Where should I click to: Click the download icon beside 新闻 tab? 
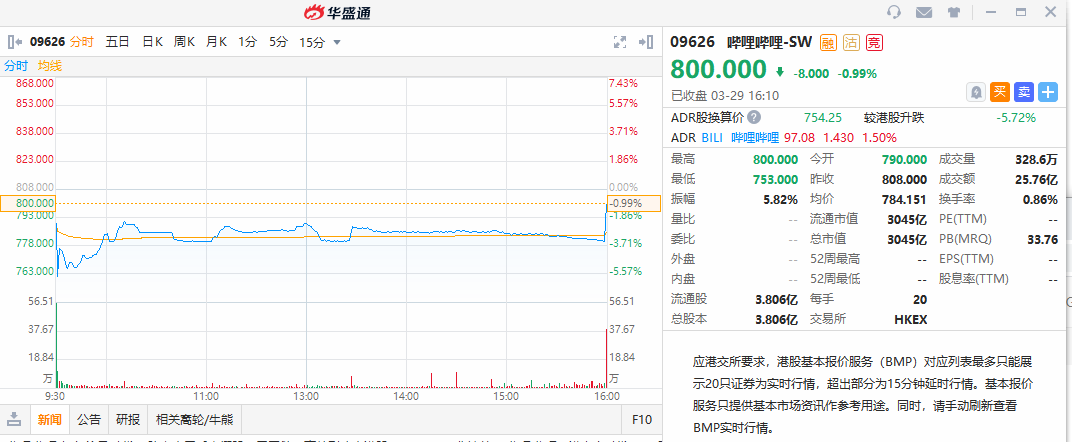pyautogui.click(x=15, y=419)
